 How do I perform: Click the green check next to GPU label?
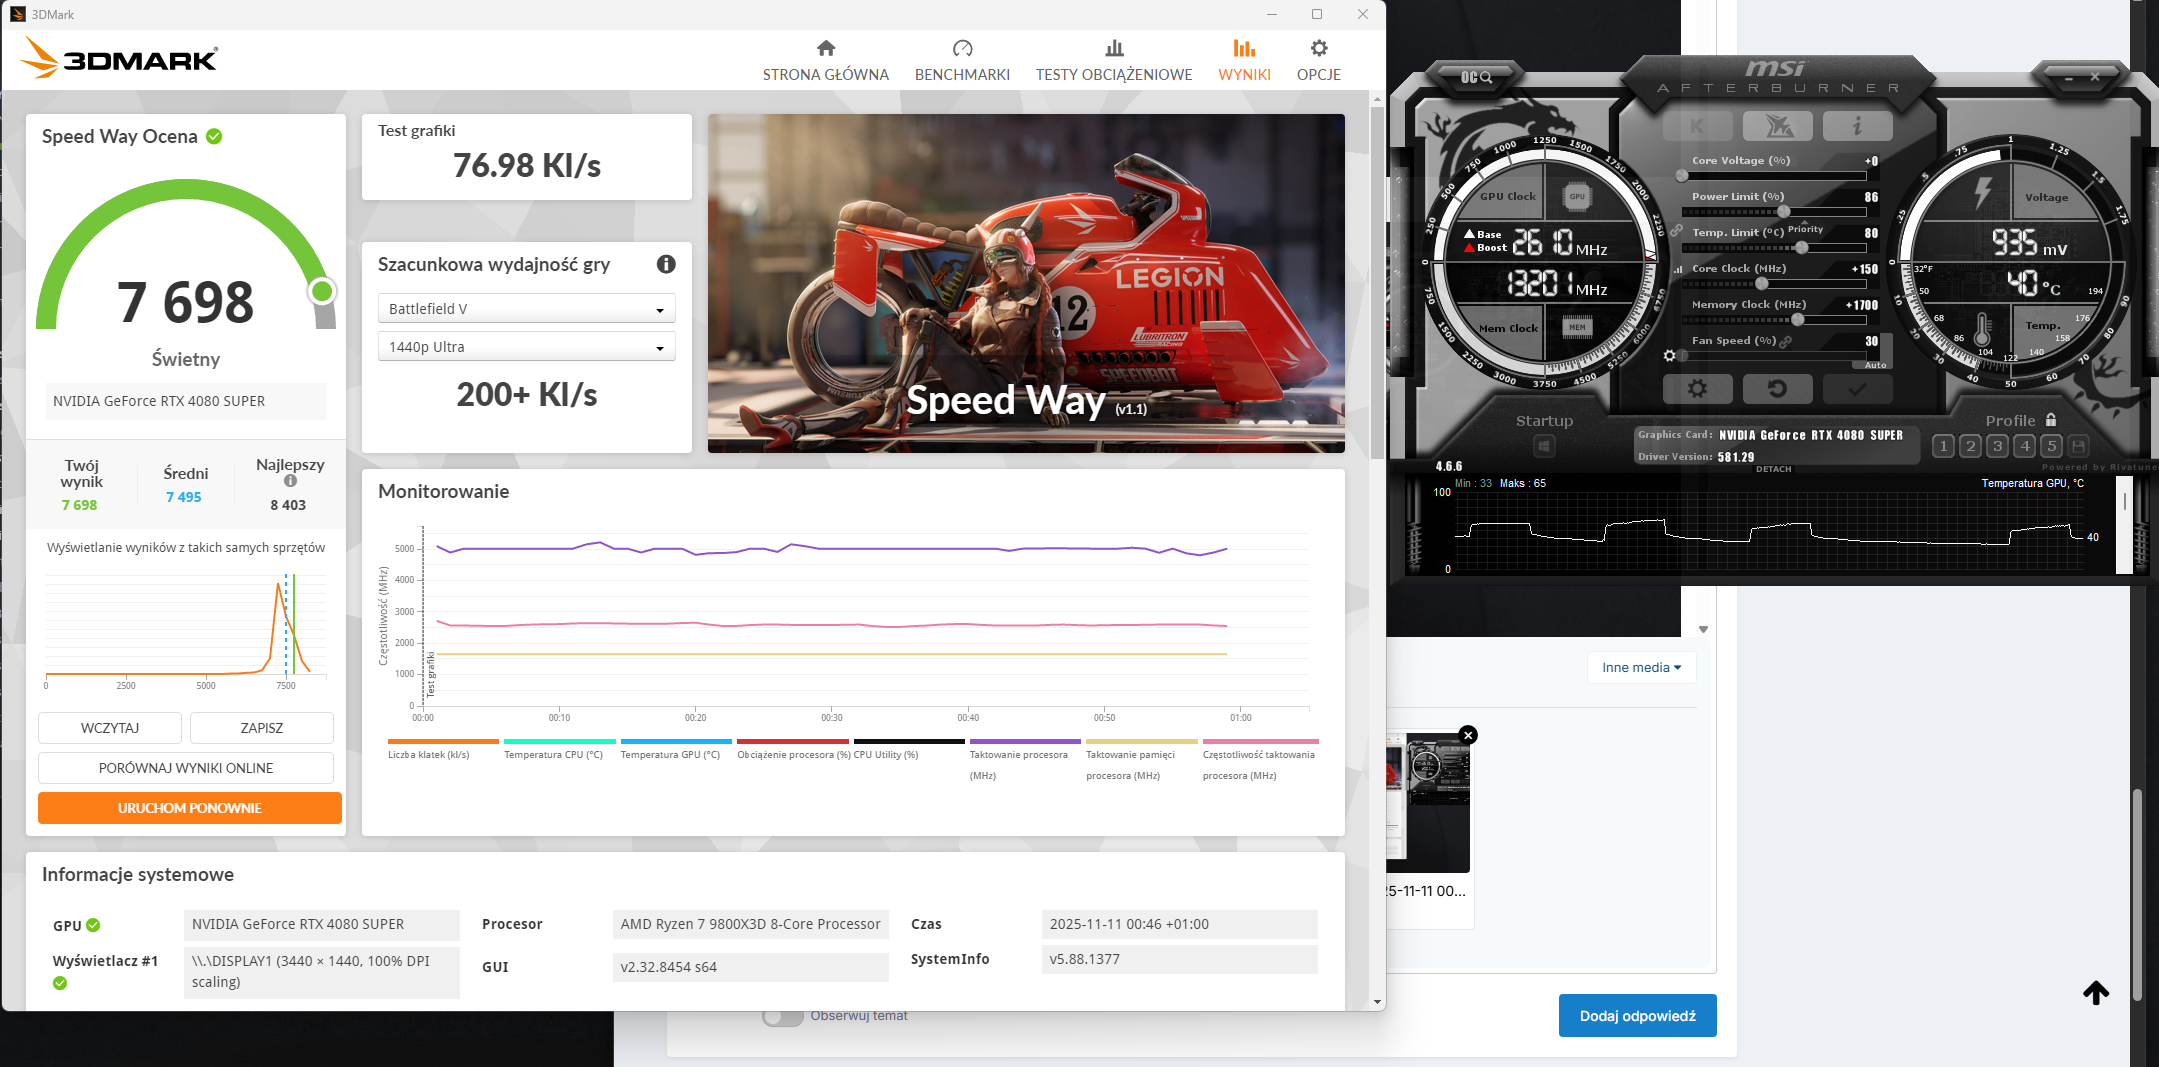pyautogui.click(x=93, y=925)
